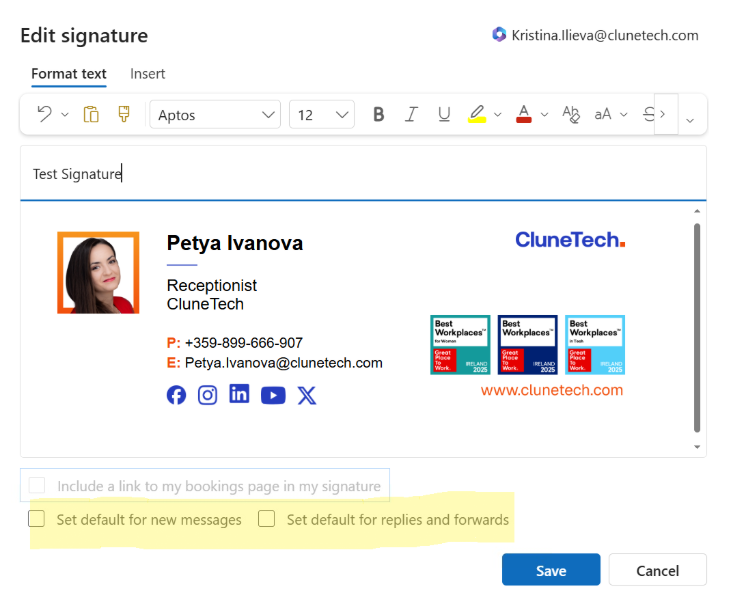Click the signature editor vertical scrollbar
The image size is (729, 603).
(x=697, y=328)
